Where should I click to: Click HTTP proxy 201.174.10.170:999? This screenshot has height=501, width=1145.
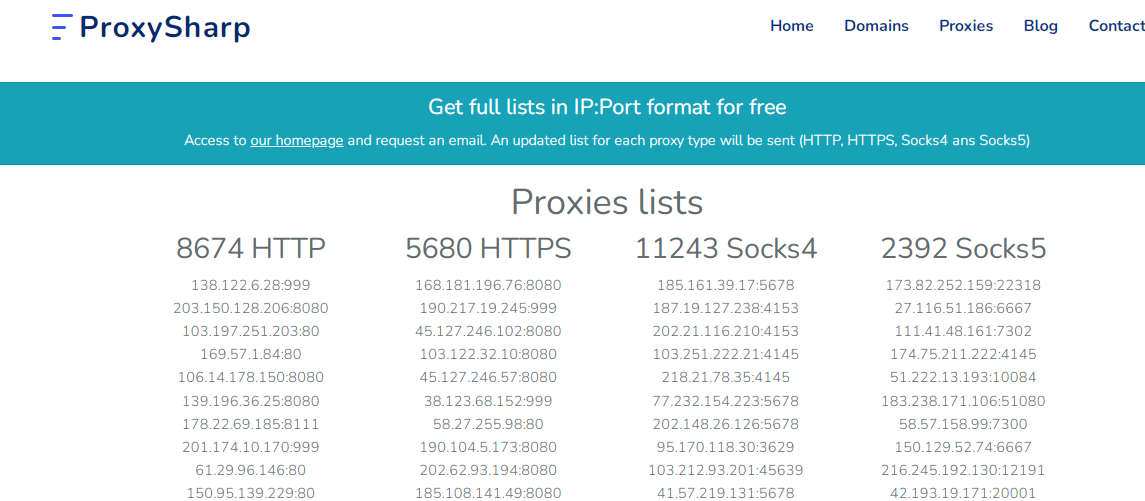click(250, 447)
